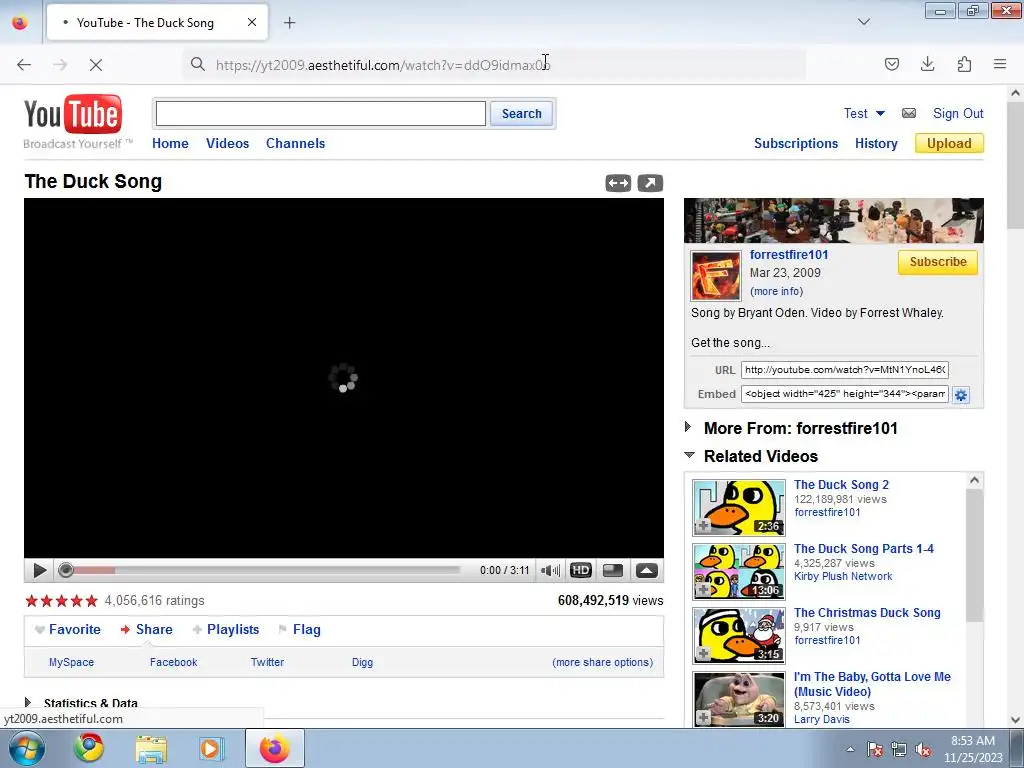Open Subscriptions
The image size is (1024, 768).
click(x=795, y=144)
